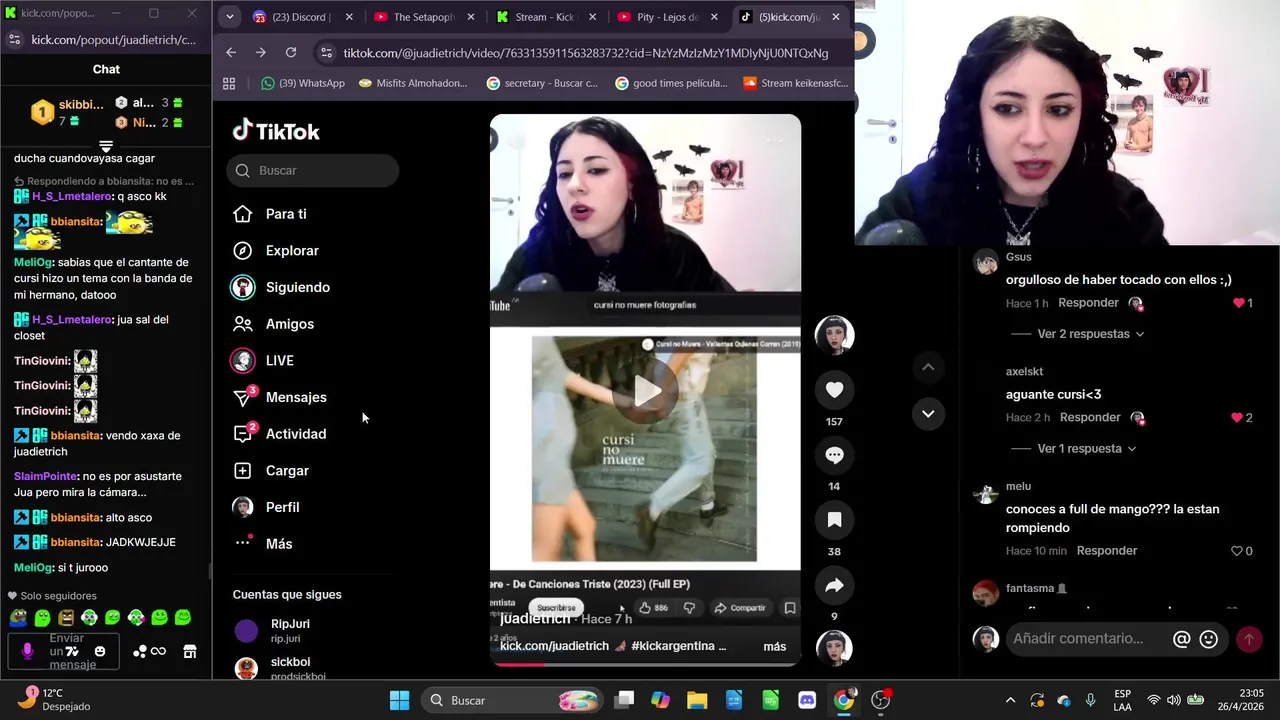Focus the TikTok Buscar search field
Viewport: 1280px width, 720px height.
[x=313, y=170]
